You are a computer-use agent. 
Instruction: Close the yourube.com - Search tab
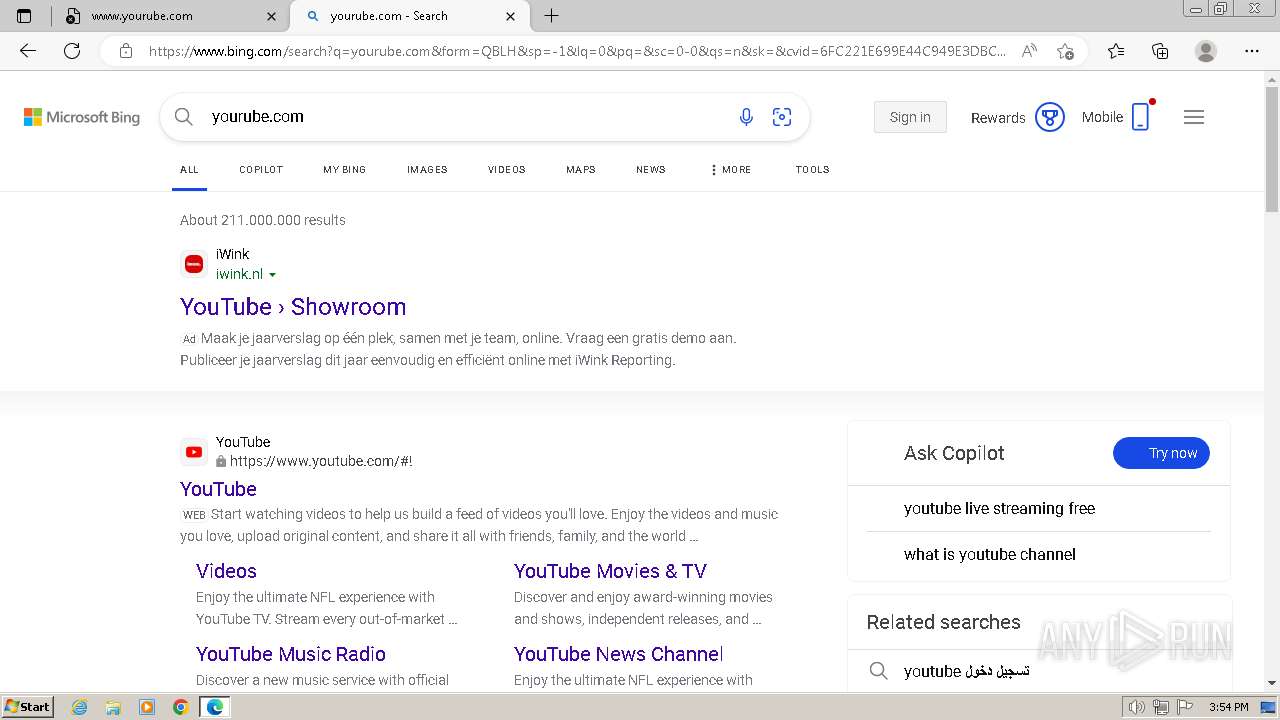(511, 16)
